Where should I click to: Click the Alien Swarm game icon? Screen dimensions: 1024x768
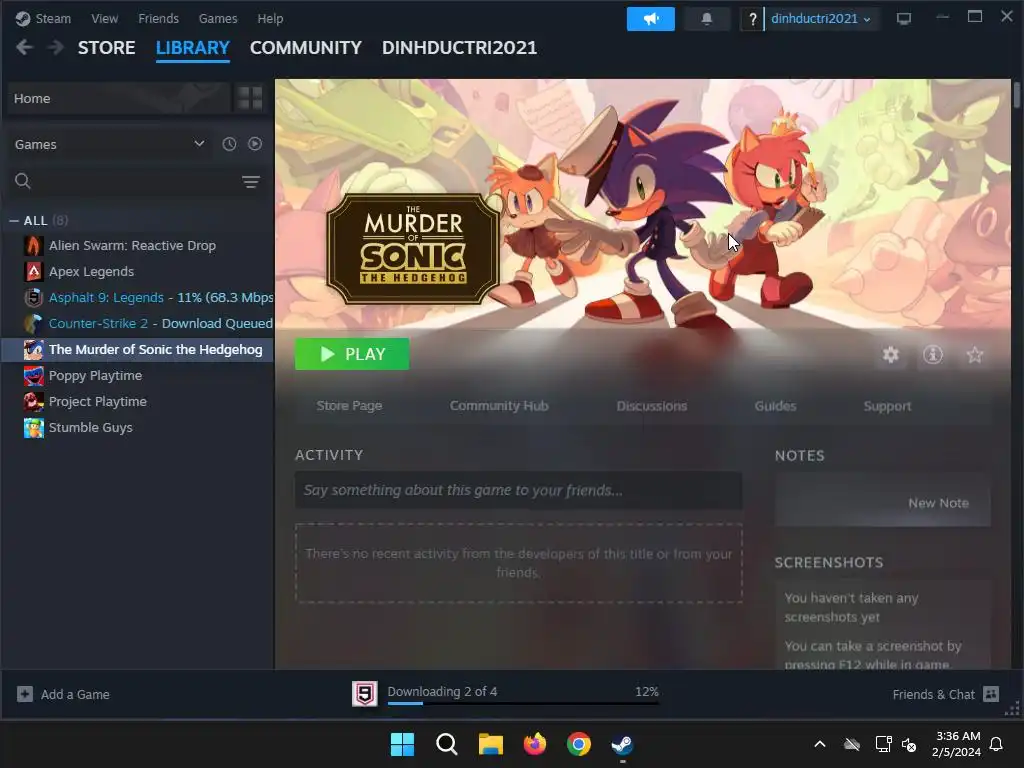click(33, 246)
